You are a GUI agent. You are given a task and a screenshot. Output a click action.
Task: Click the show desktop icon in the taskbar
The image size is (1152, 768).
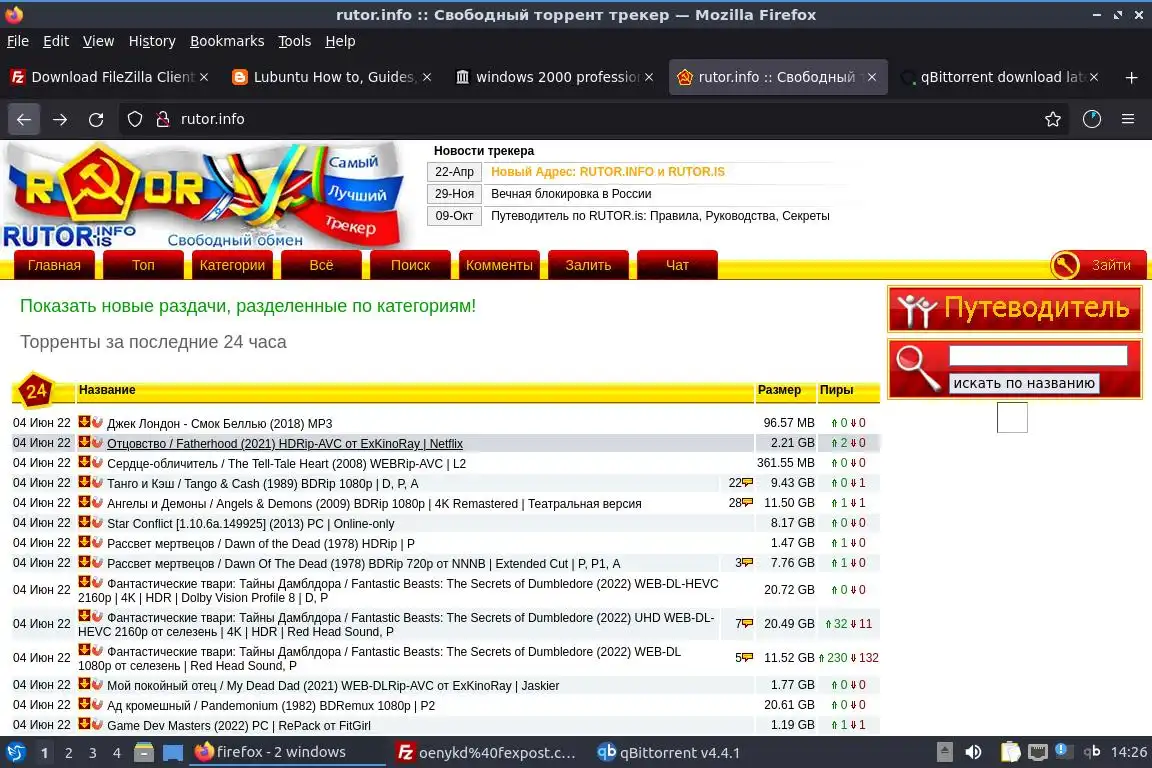click(x=173, y=753)
